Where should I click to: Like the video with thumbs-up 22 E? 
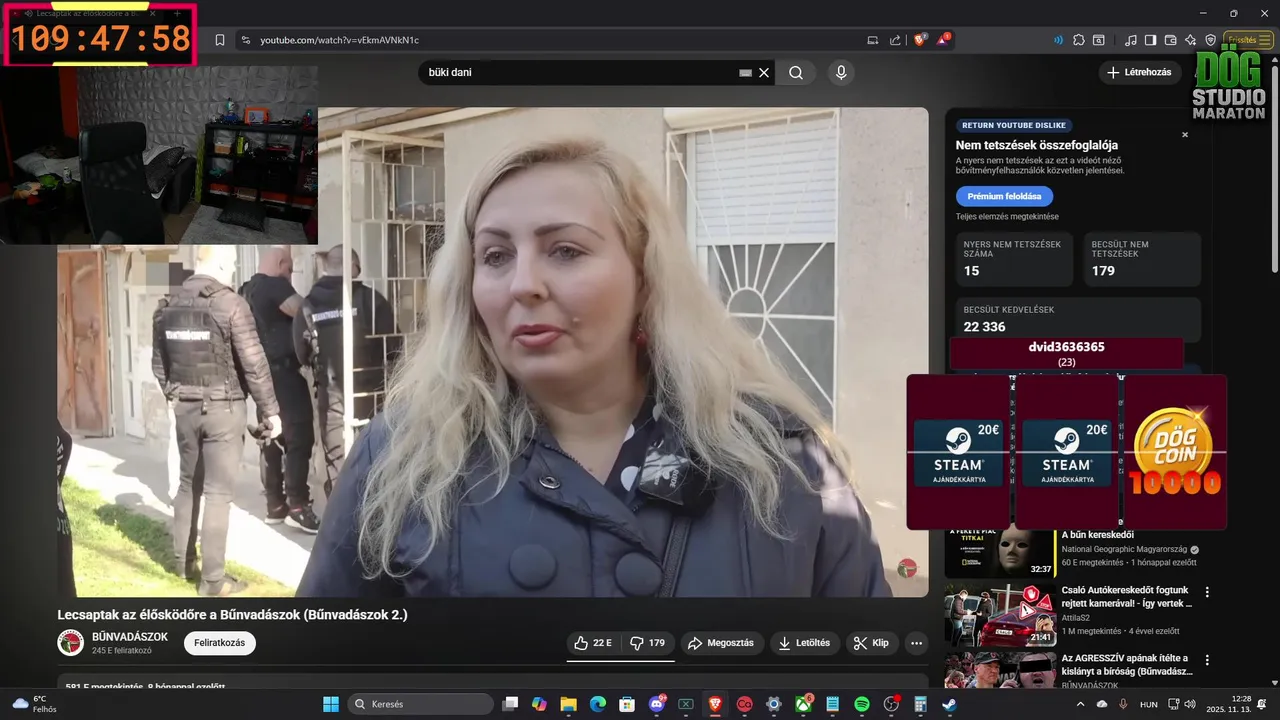593,643
